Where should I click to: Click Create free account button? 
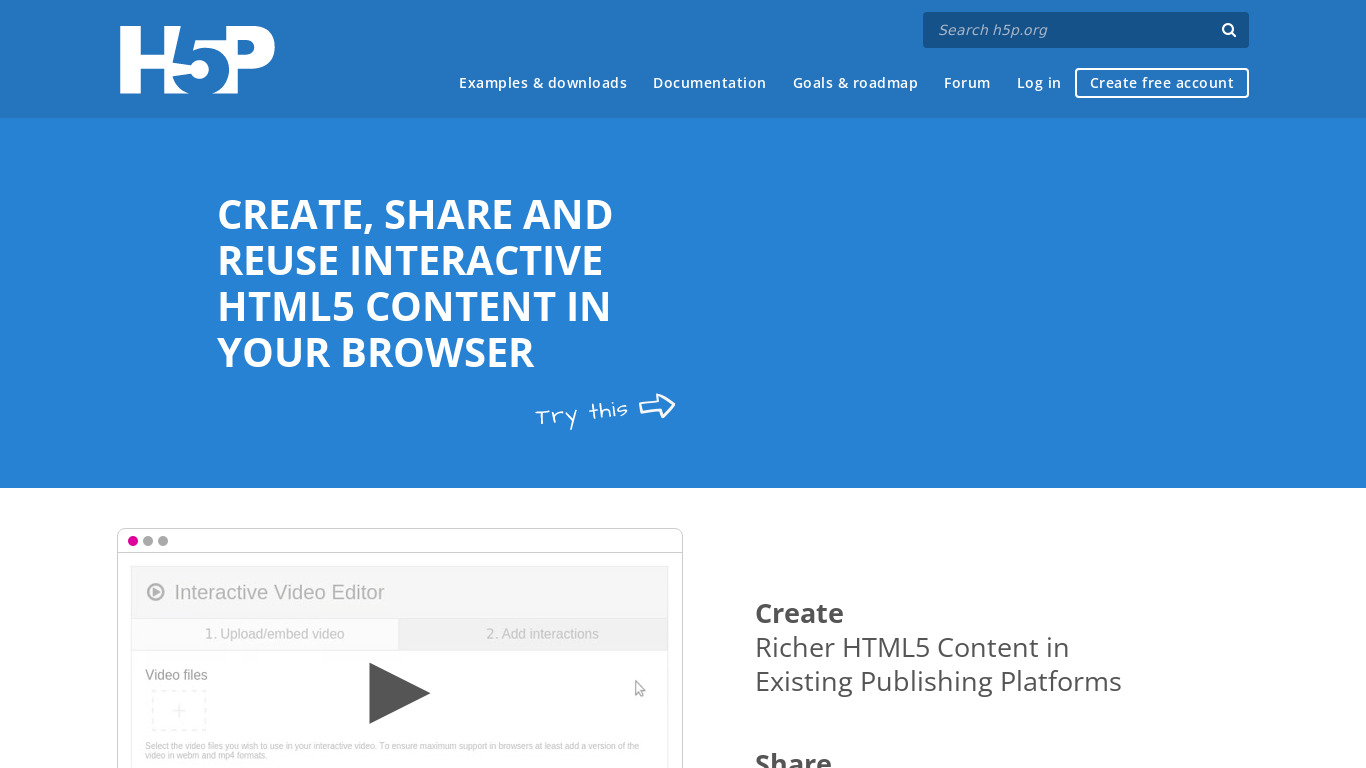1162,83
